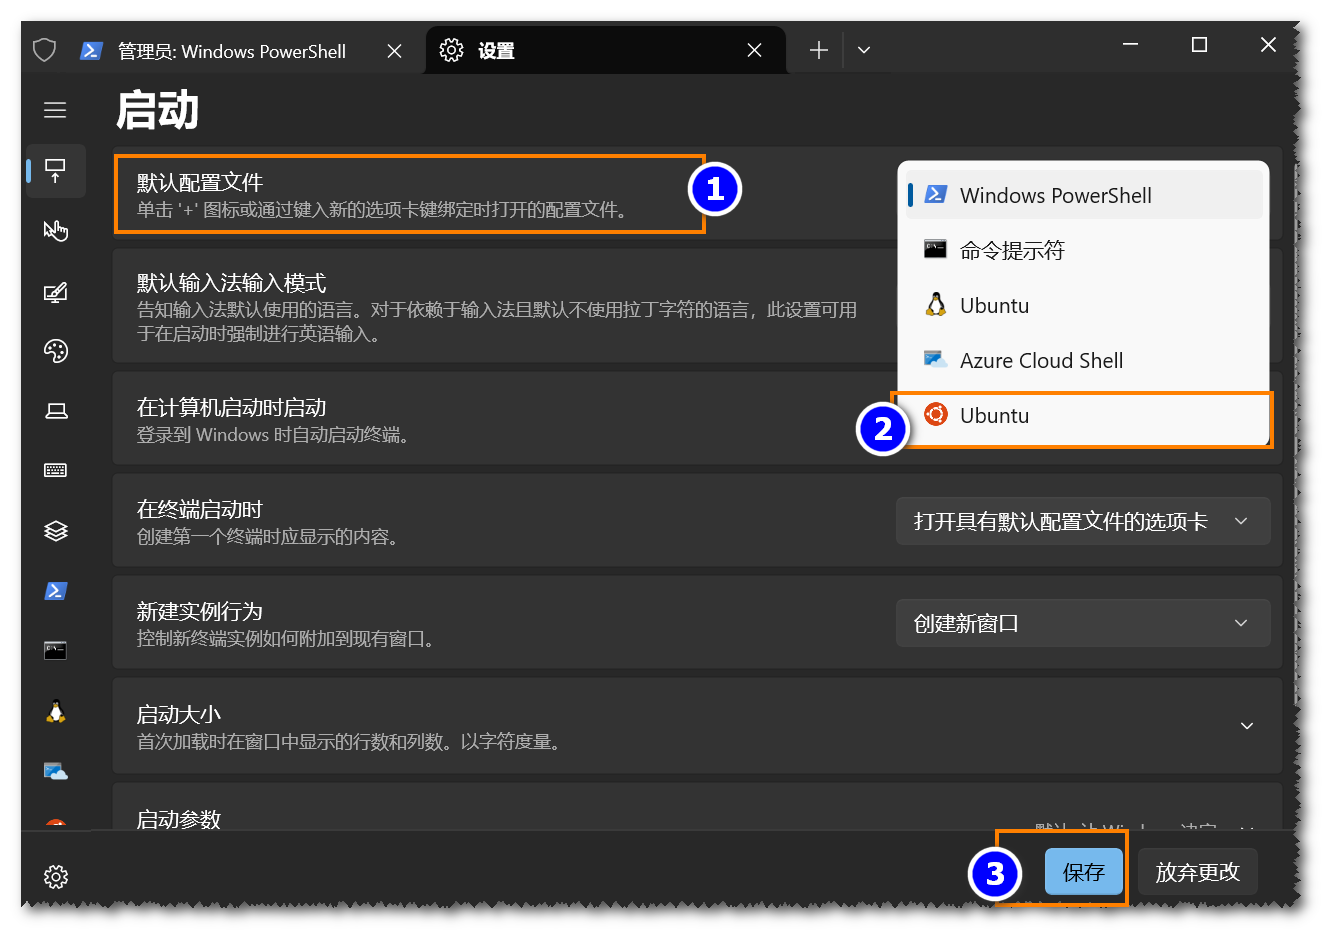Viewport: 1328px width, 935px height.
Task: Close the 设置 tab
Action: click(755, 50)
